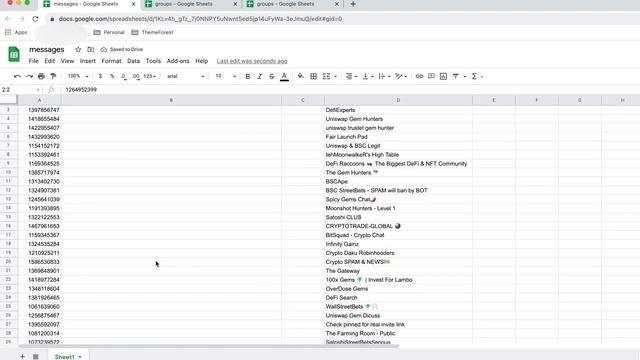Image resolution: width=640 pixels, height=360 pixels.
Task: Open vertical align dropdown
Action: click(x=367, y=76)
